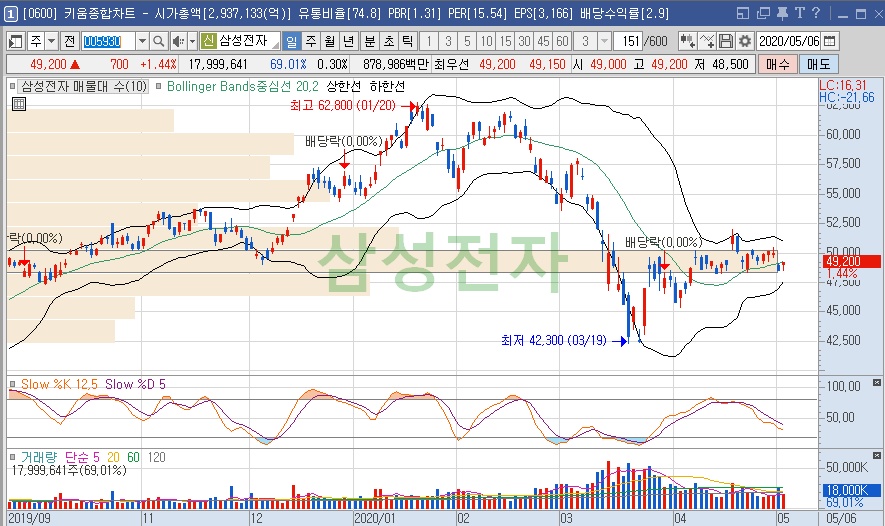Click the stock code input 005930

point(108,41)
